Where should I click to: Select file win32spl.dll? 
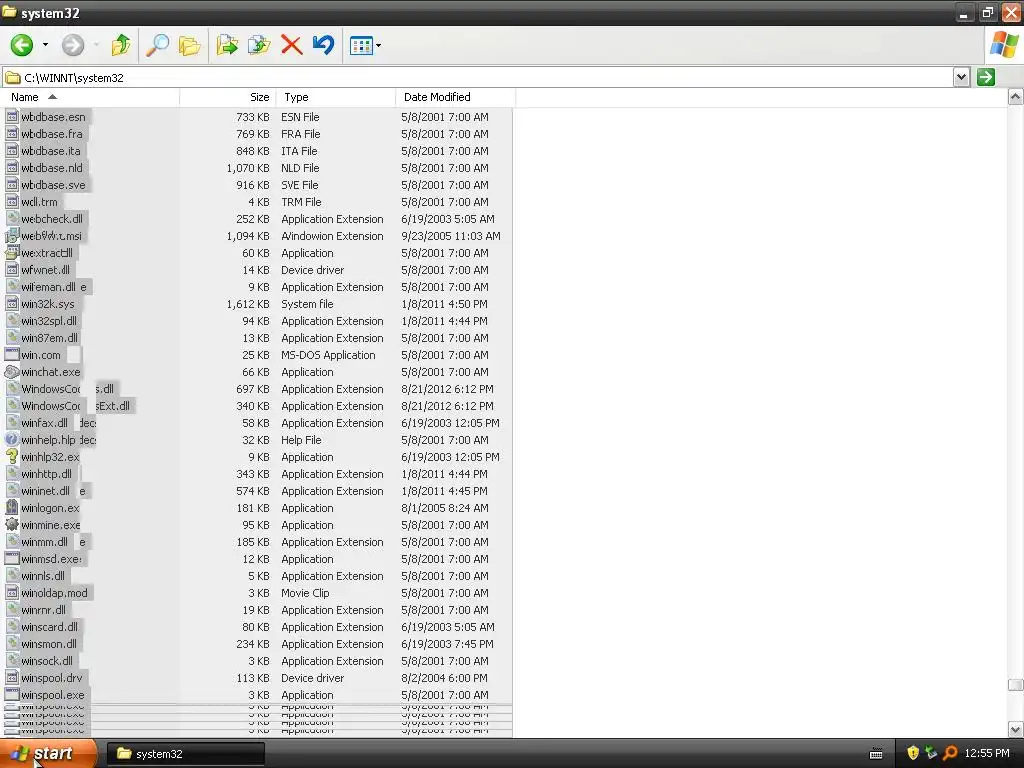click(x=49, y=321)
